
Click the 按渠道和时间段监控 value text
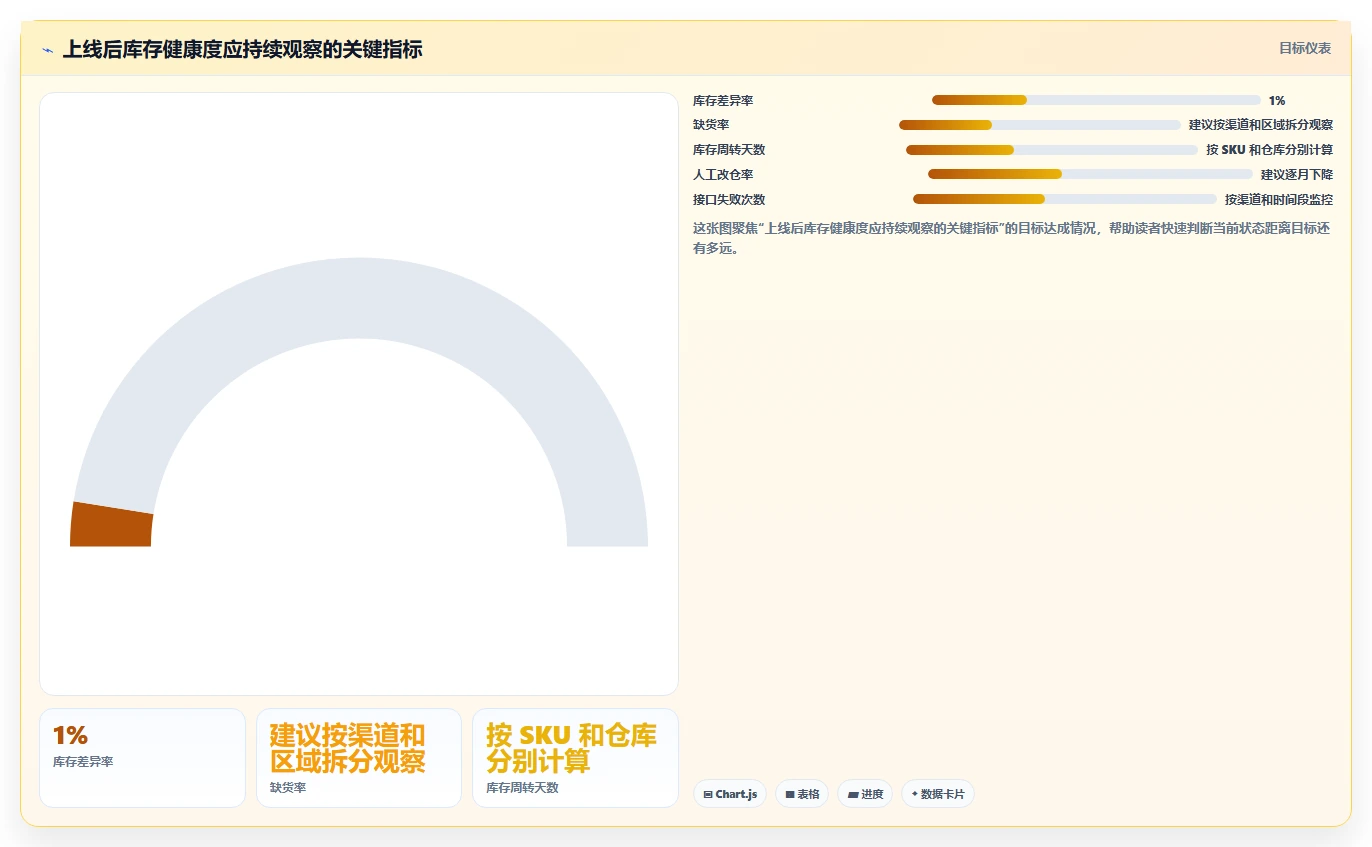coord(1279,200)
